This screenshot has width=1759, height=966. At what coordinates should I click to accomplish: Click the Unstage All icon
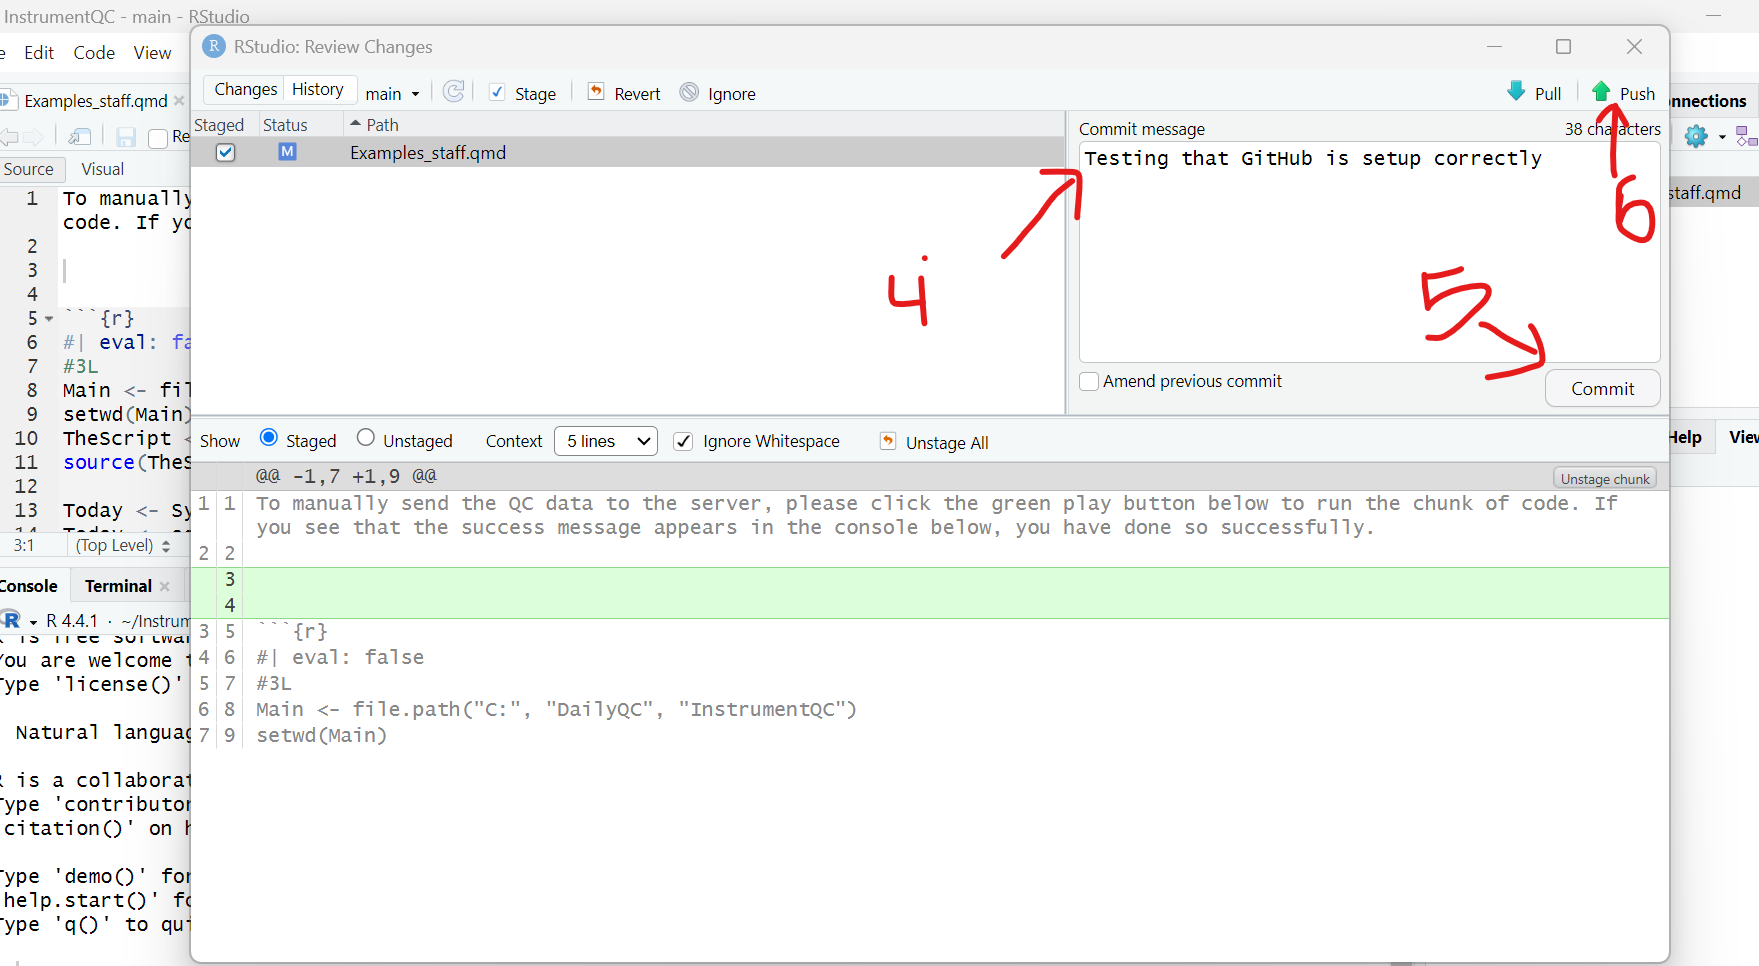[x=887, y=441]
